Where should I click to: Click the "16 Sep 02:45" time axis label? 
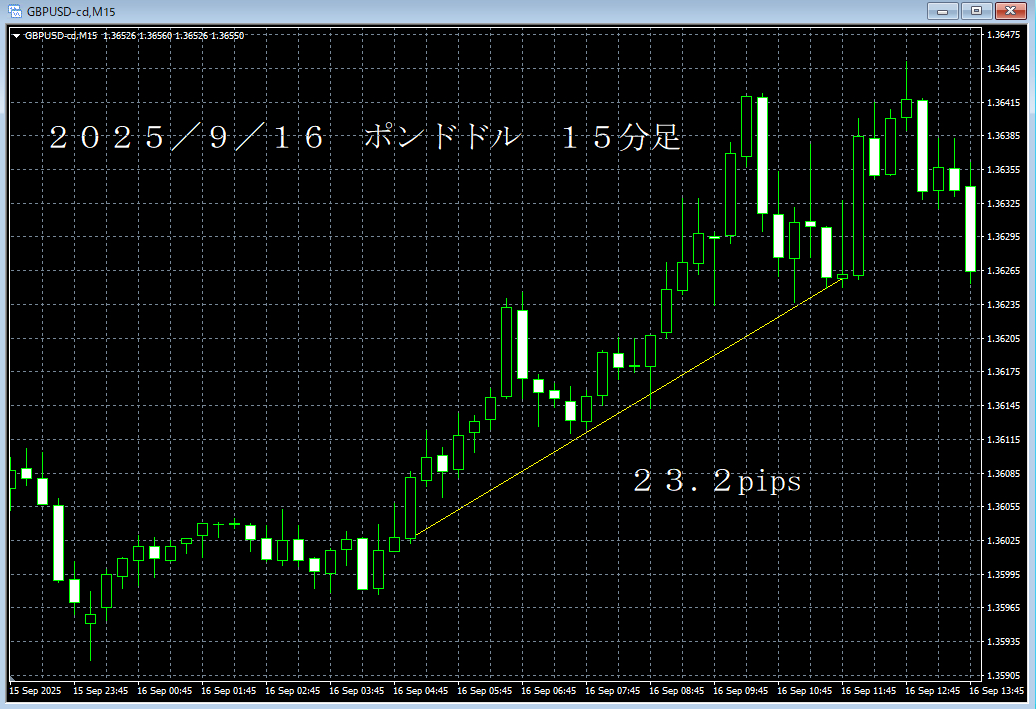pos(293,690)
